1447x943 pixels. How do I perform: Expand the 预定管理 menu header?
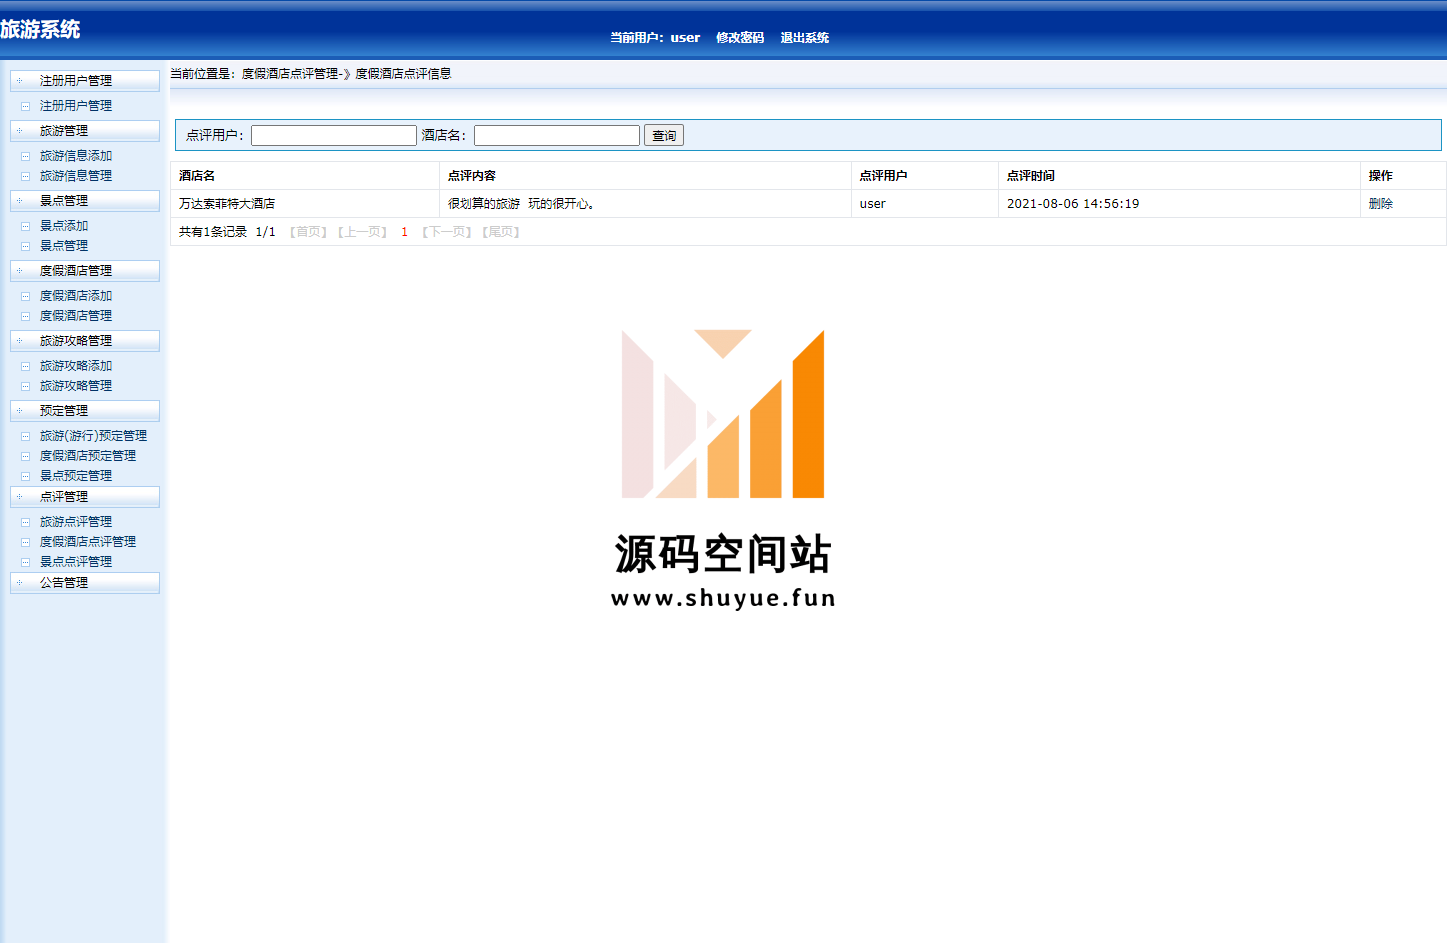(85, 410)
